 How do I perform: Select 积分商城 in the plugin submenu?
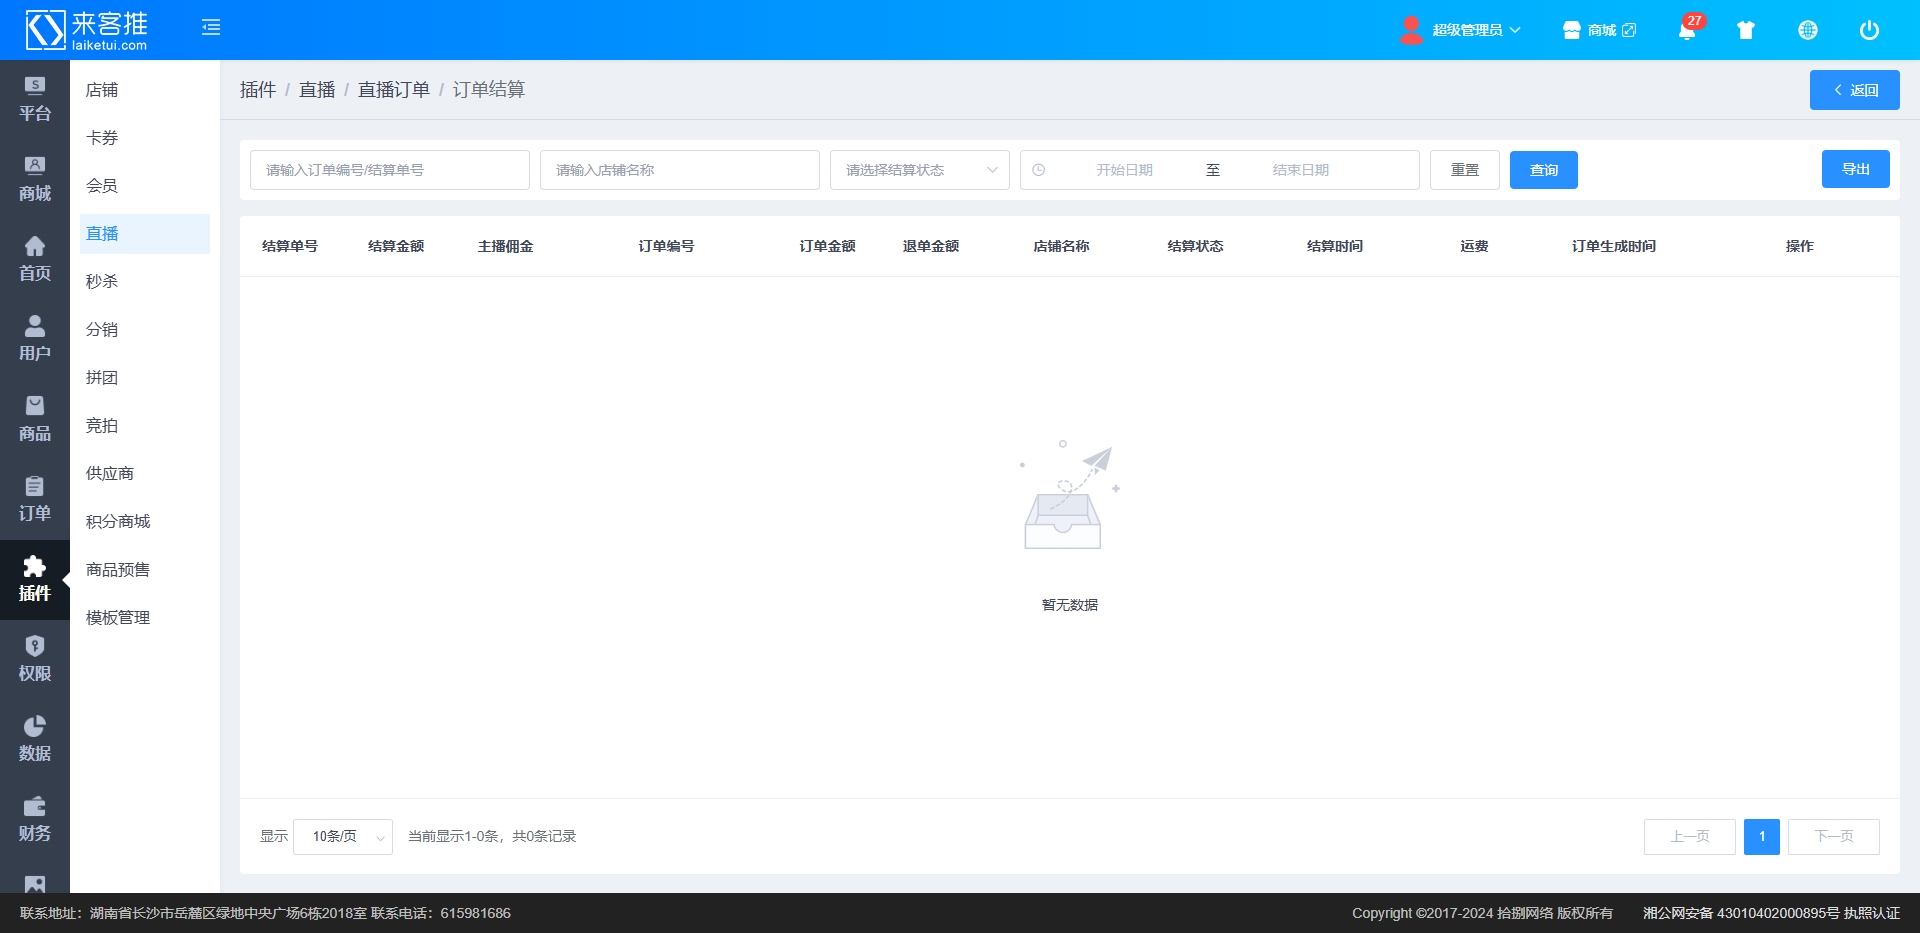pos(118,522)
